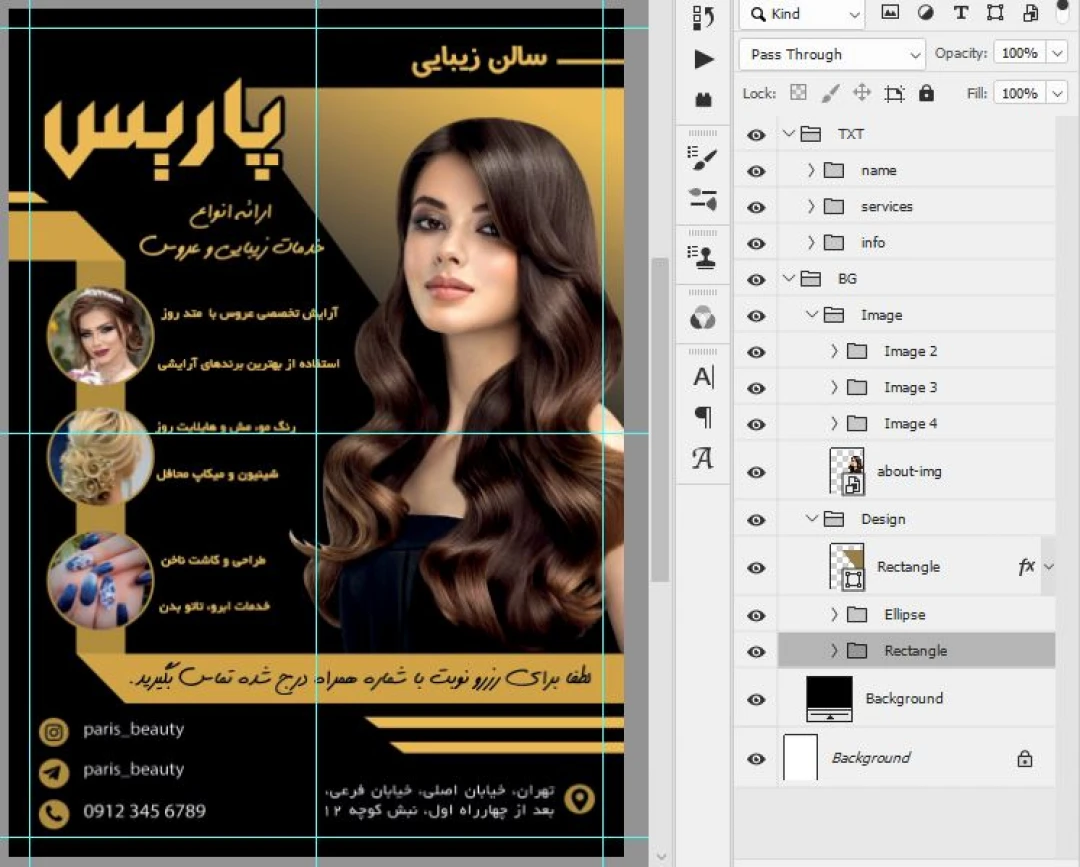The height and width of the screenshot is (867, 1080).
Task: Open the Brush Settings panel icon
Action: coord(704,160)
